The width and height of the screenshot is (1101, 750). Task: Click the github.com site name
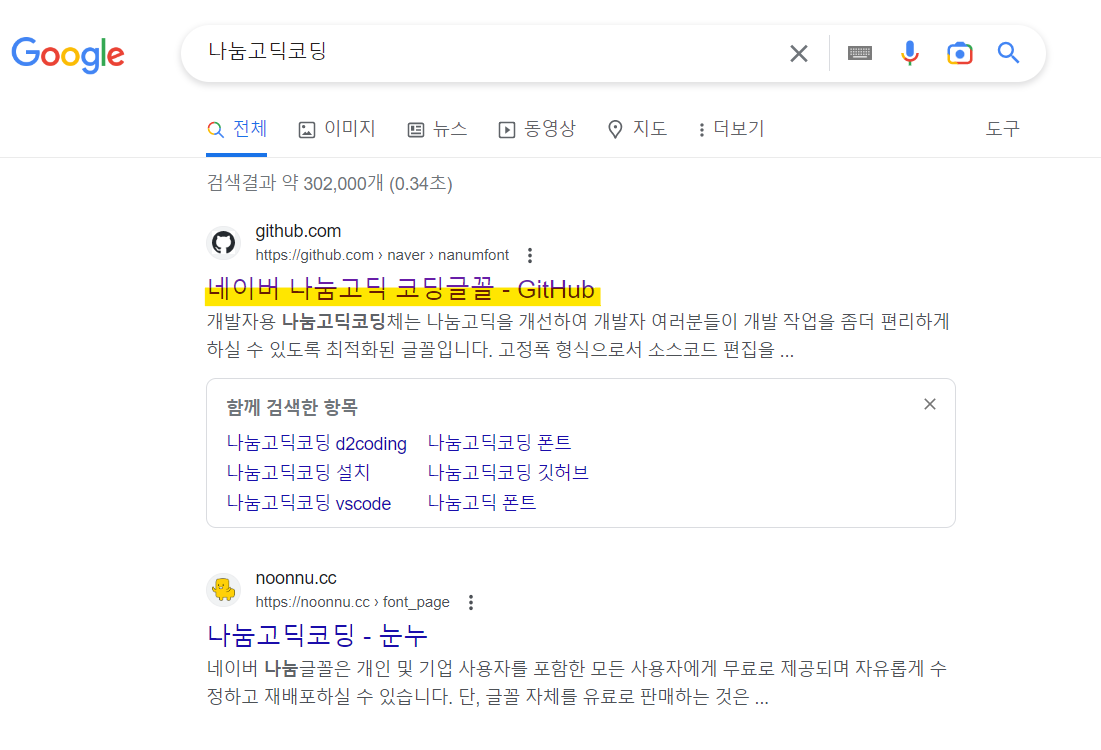coord(298,231)
